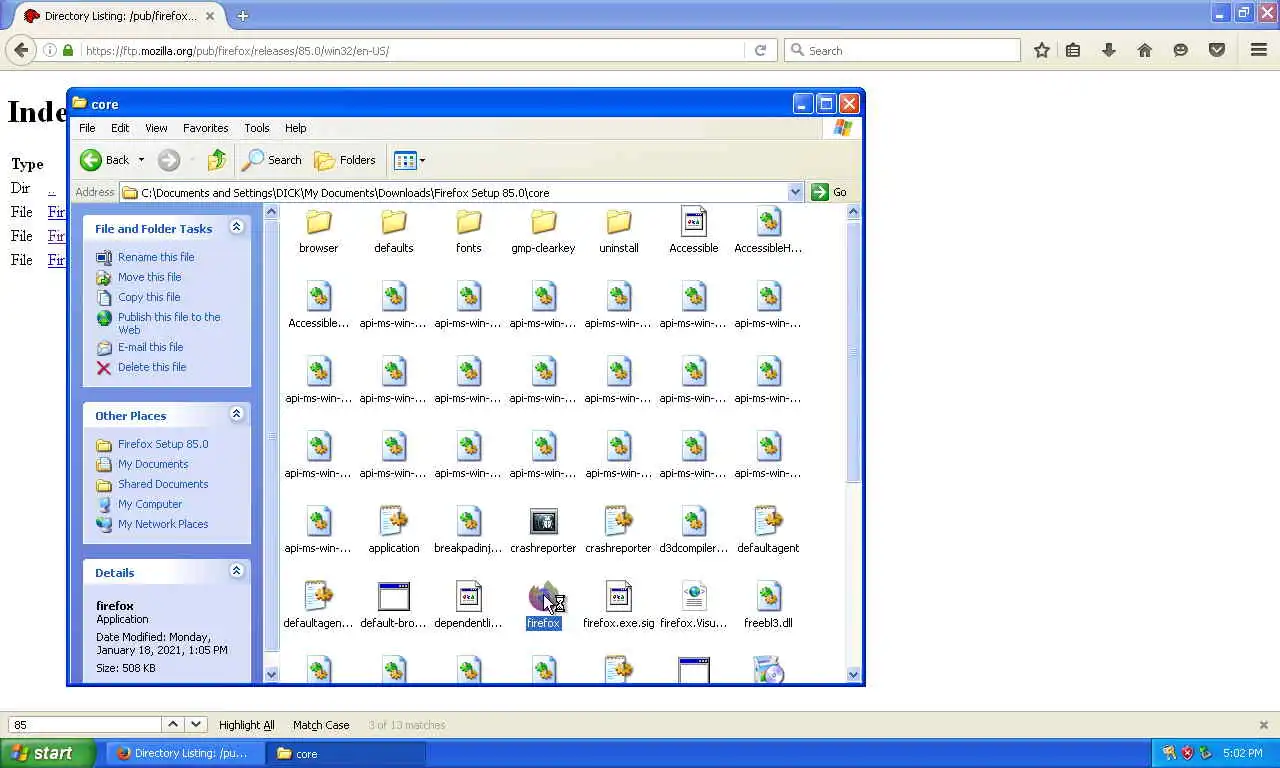
Task: Select the firefox application icon
Action: coord(543,596)
